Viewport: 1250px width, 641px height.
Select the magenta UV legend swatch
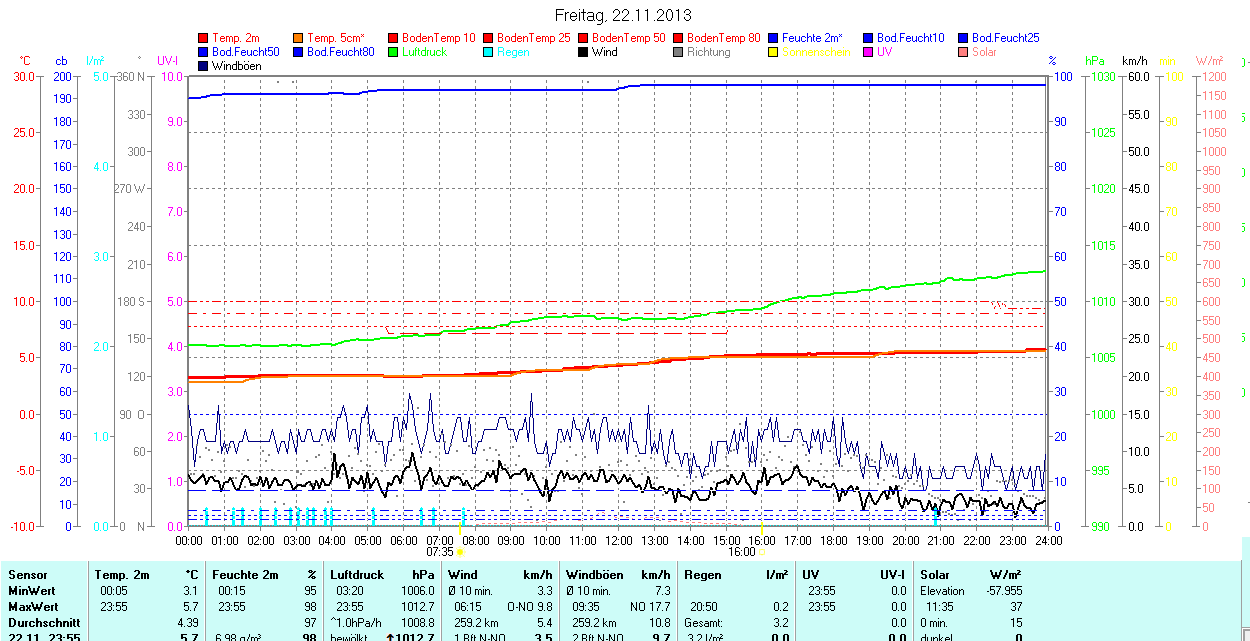pyautogui.click(x=869, y=52)
